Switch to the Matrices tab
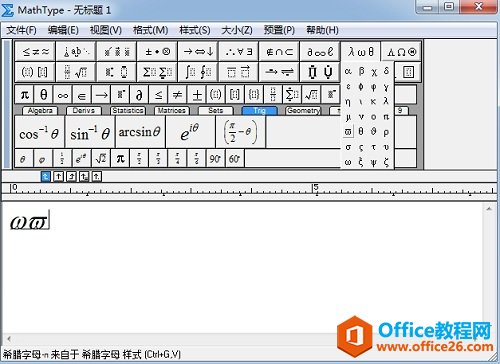The image size is (500, 364). (172, 111)
